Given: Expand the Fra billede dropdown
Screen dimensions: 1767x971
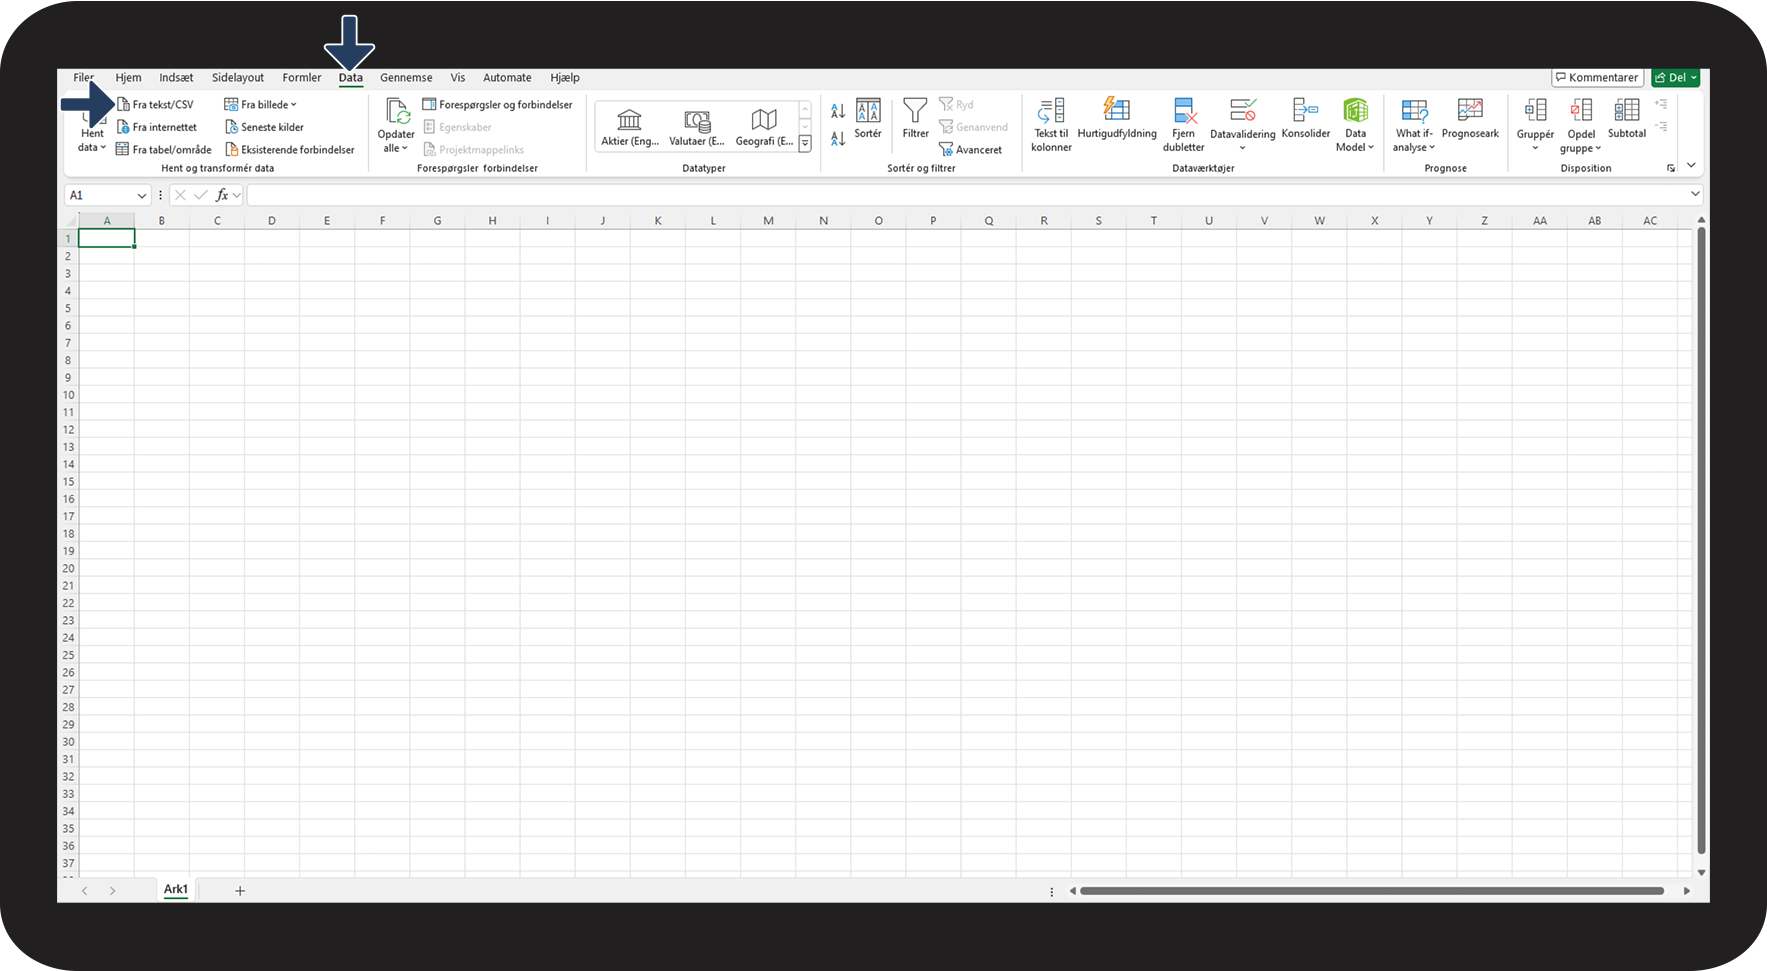Looking at the screenshot, I should click(x=294, y=104).
